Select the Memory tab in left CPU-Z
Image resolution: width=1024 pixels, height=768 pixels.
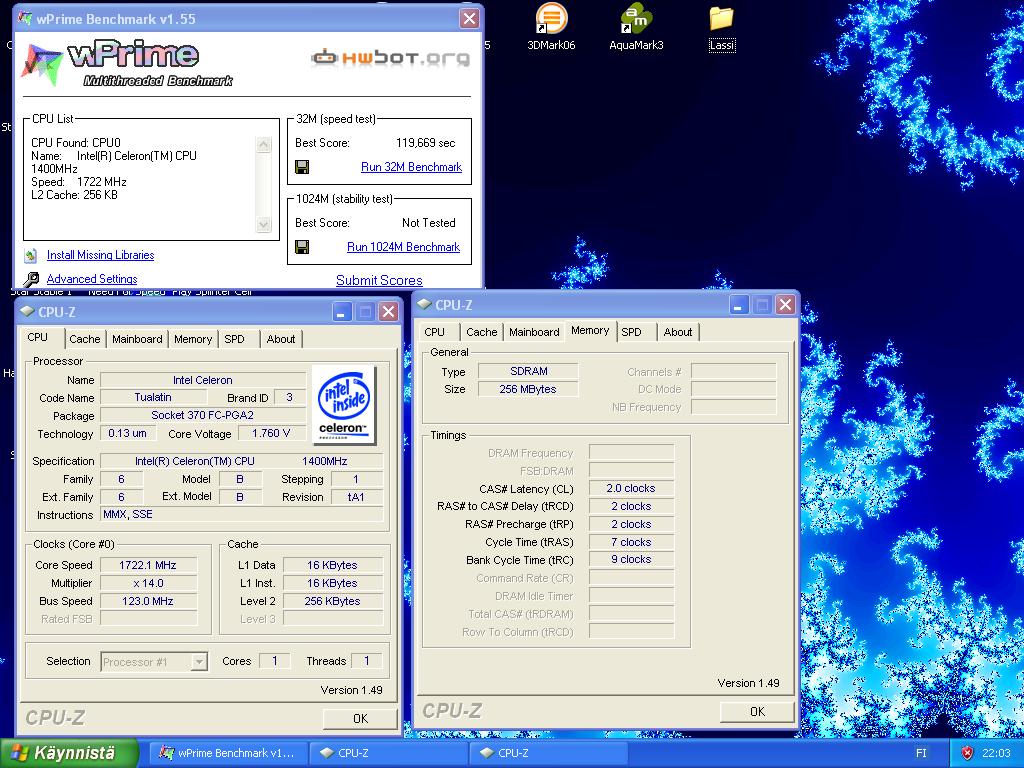pyautogui.click(x=193, y=340)
